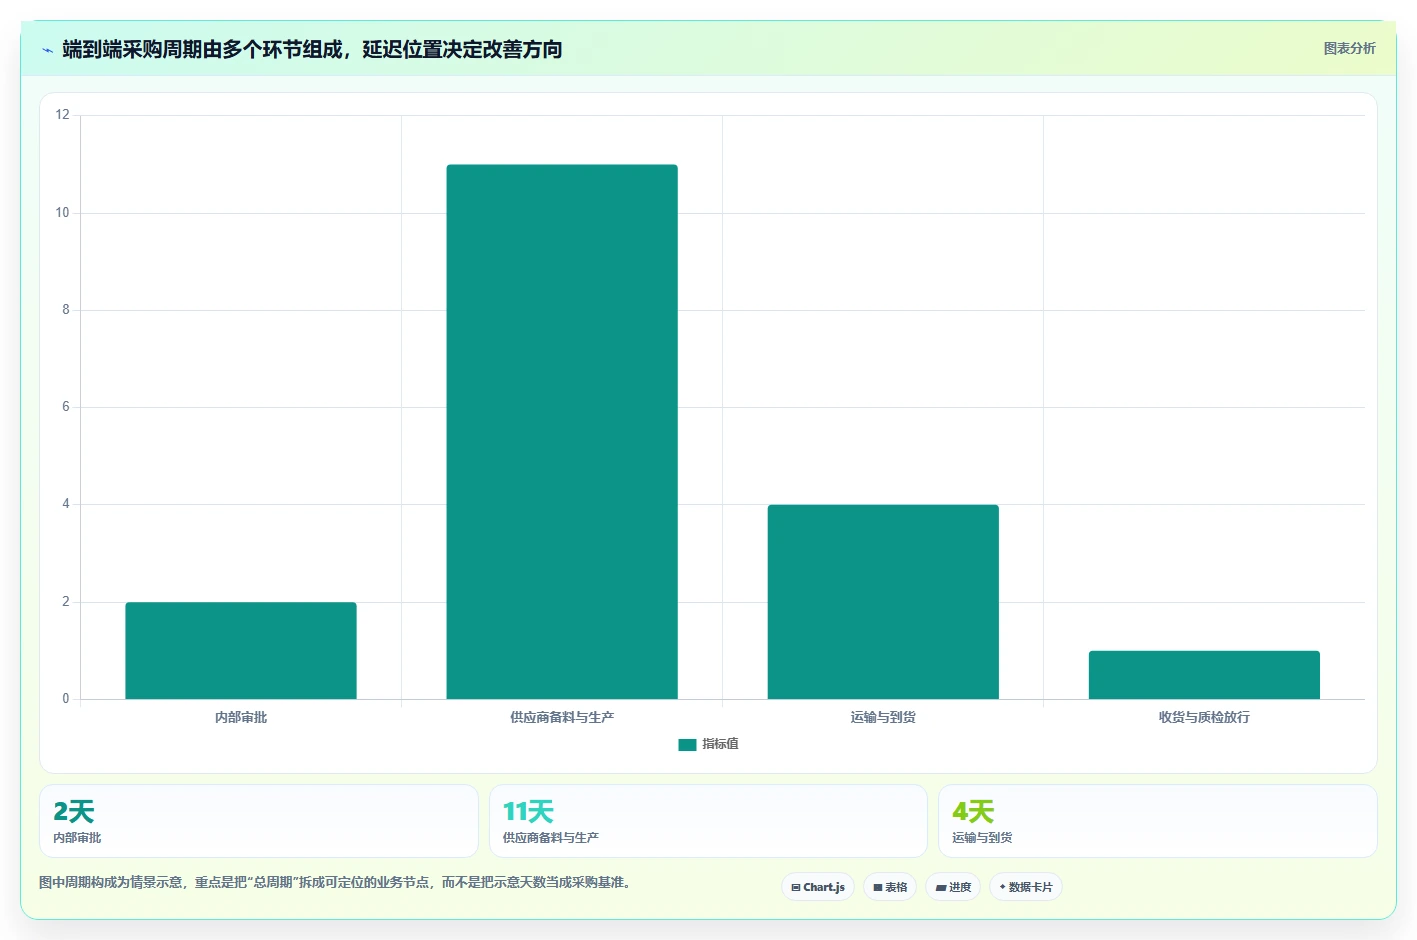Click the lightning icon beside the title

(x=48, y=50)
